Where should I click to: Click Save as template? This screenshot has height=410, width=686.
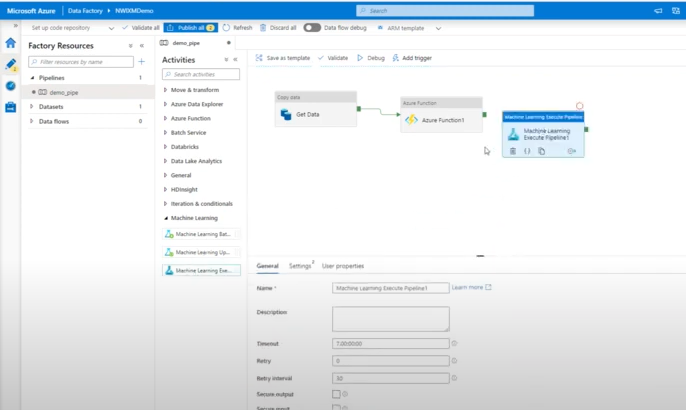pos(283,58)
